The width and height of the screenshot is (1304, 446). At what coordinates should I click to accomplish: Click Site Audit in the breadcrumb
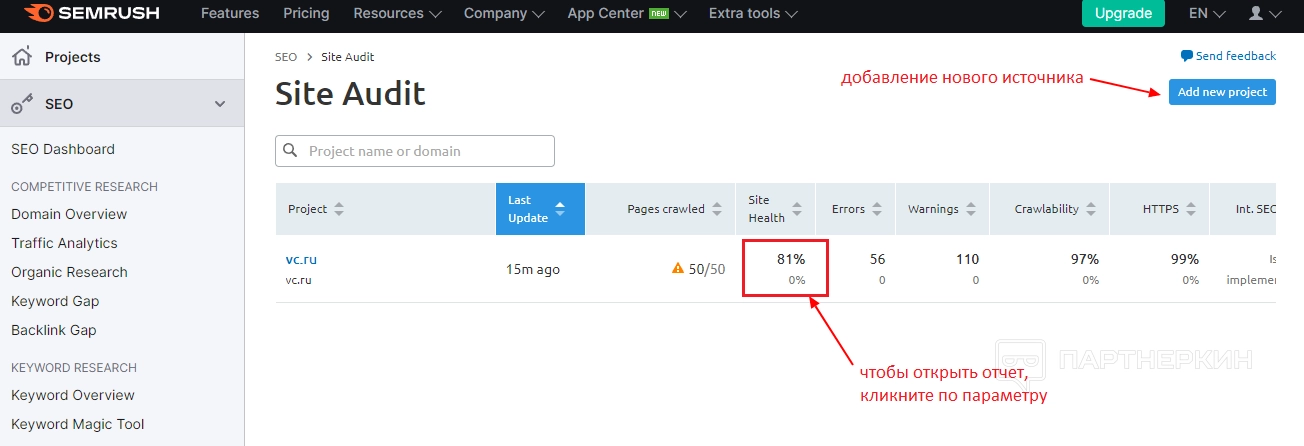[x=348, y=57]
